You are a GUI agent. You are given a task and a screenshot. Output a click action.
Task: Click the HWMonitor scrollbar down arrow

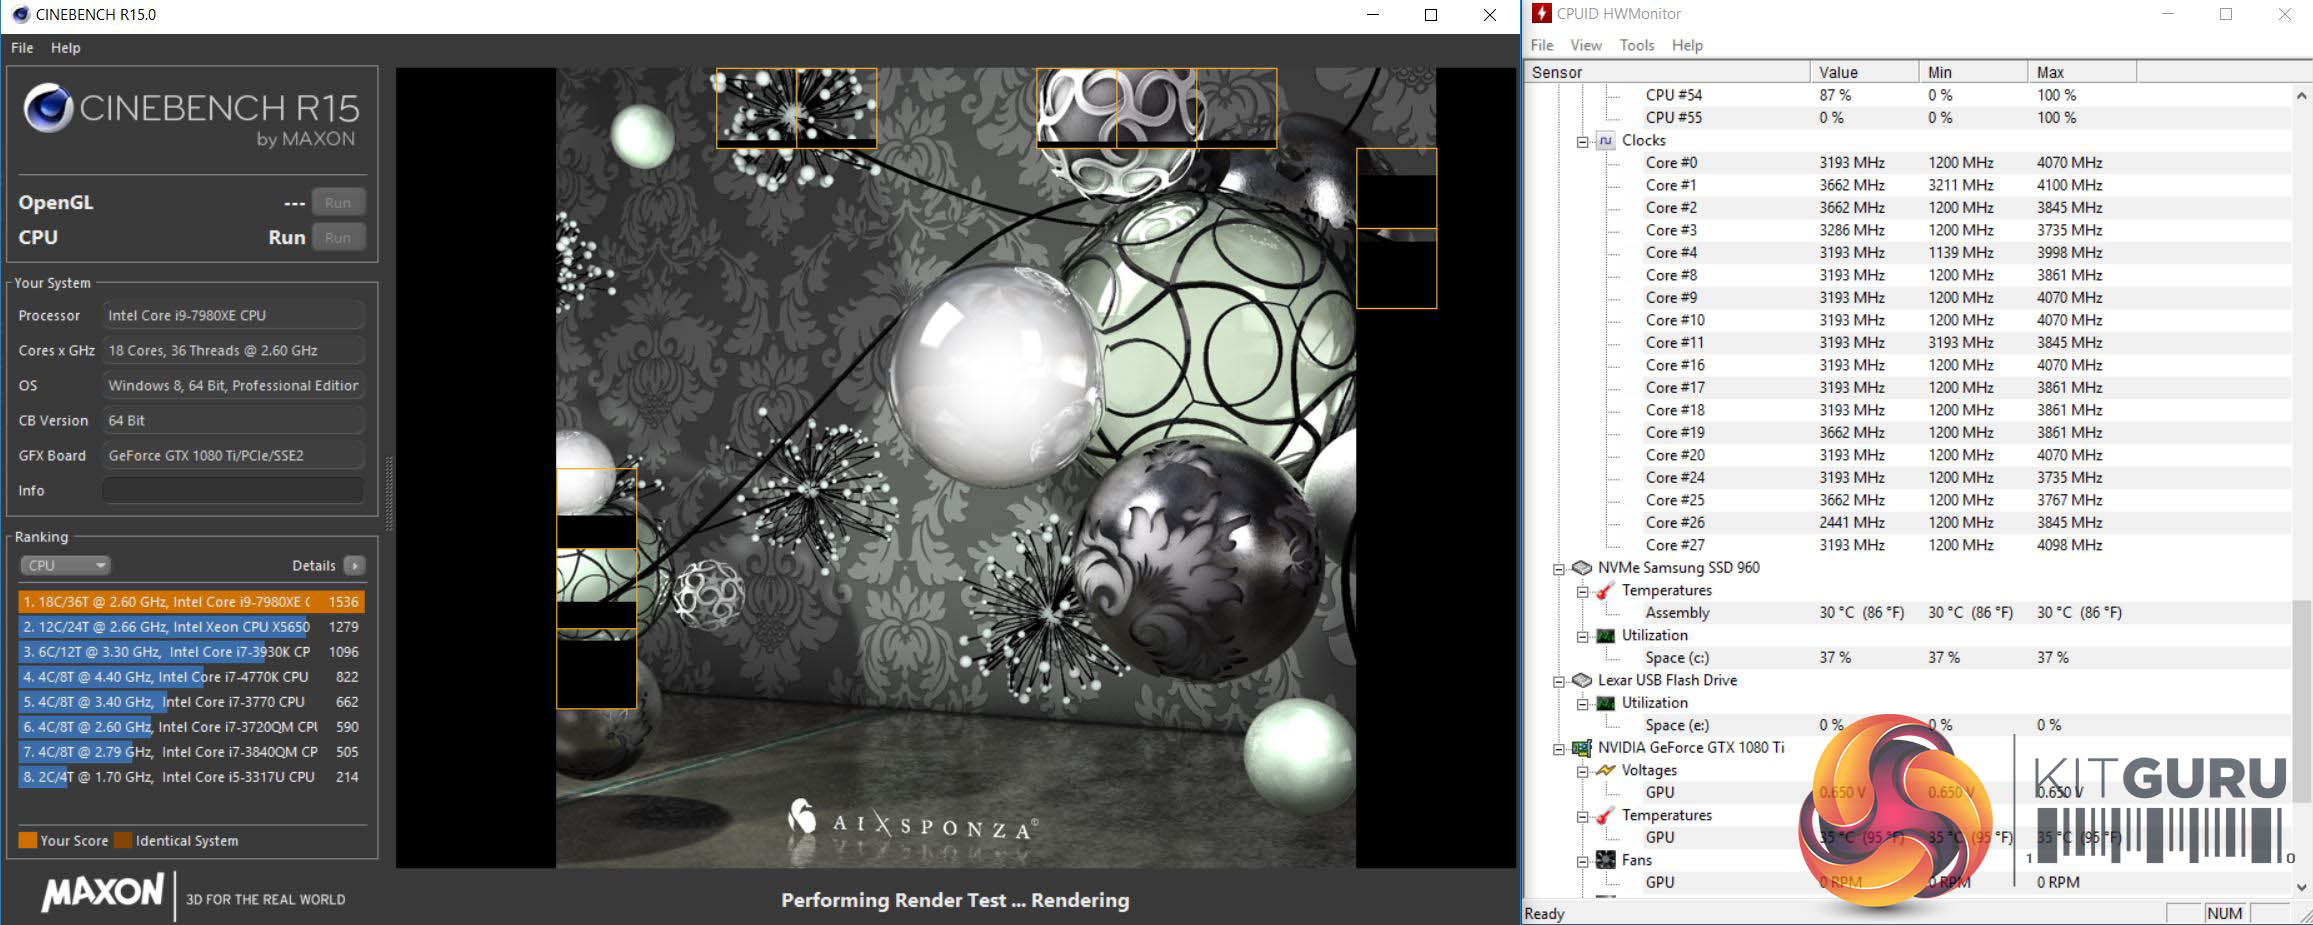coord(2302,887)
